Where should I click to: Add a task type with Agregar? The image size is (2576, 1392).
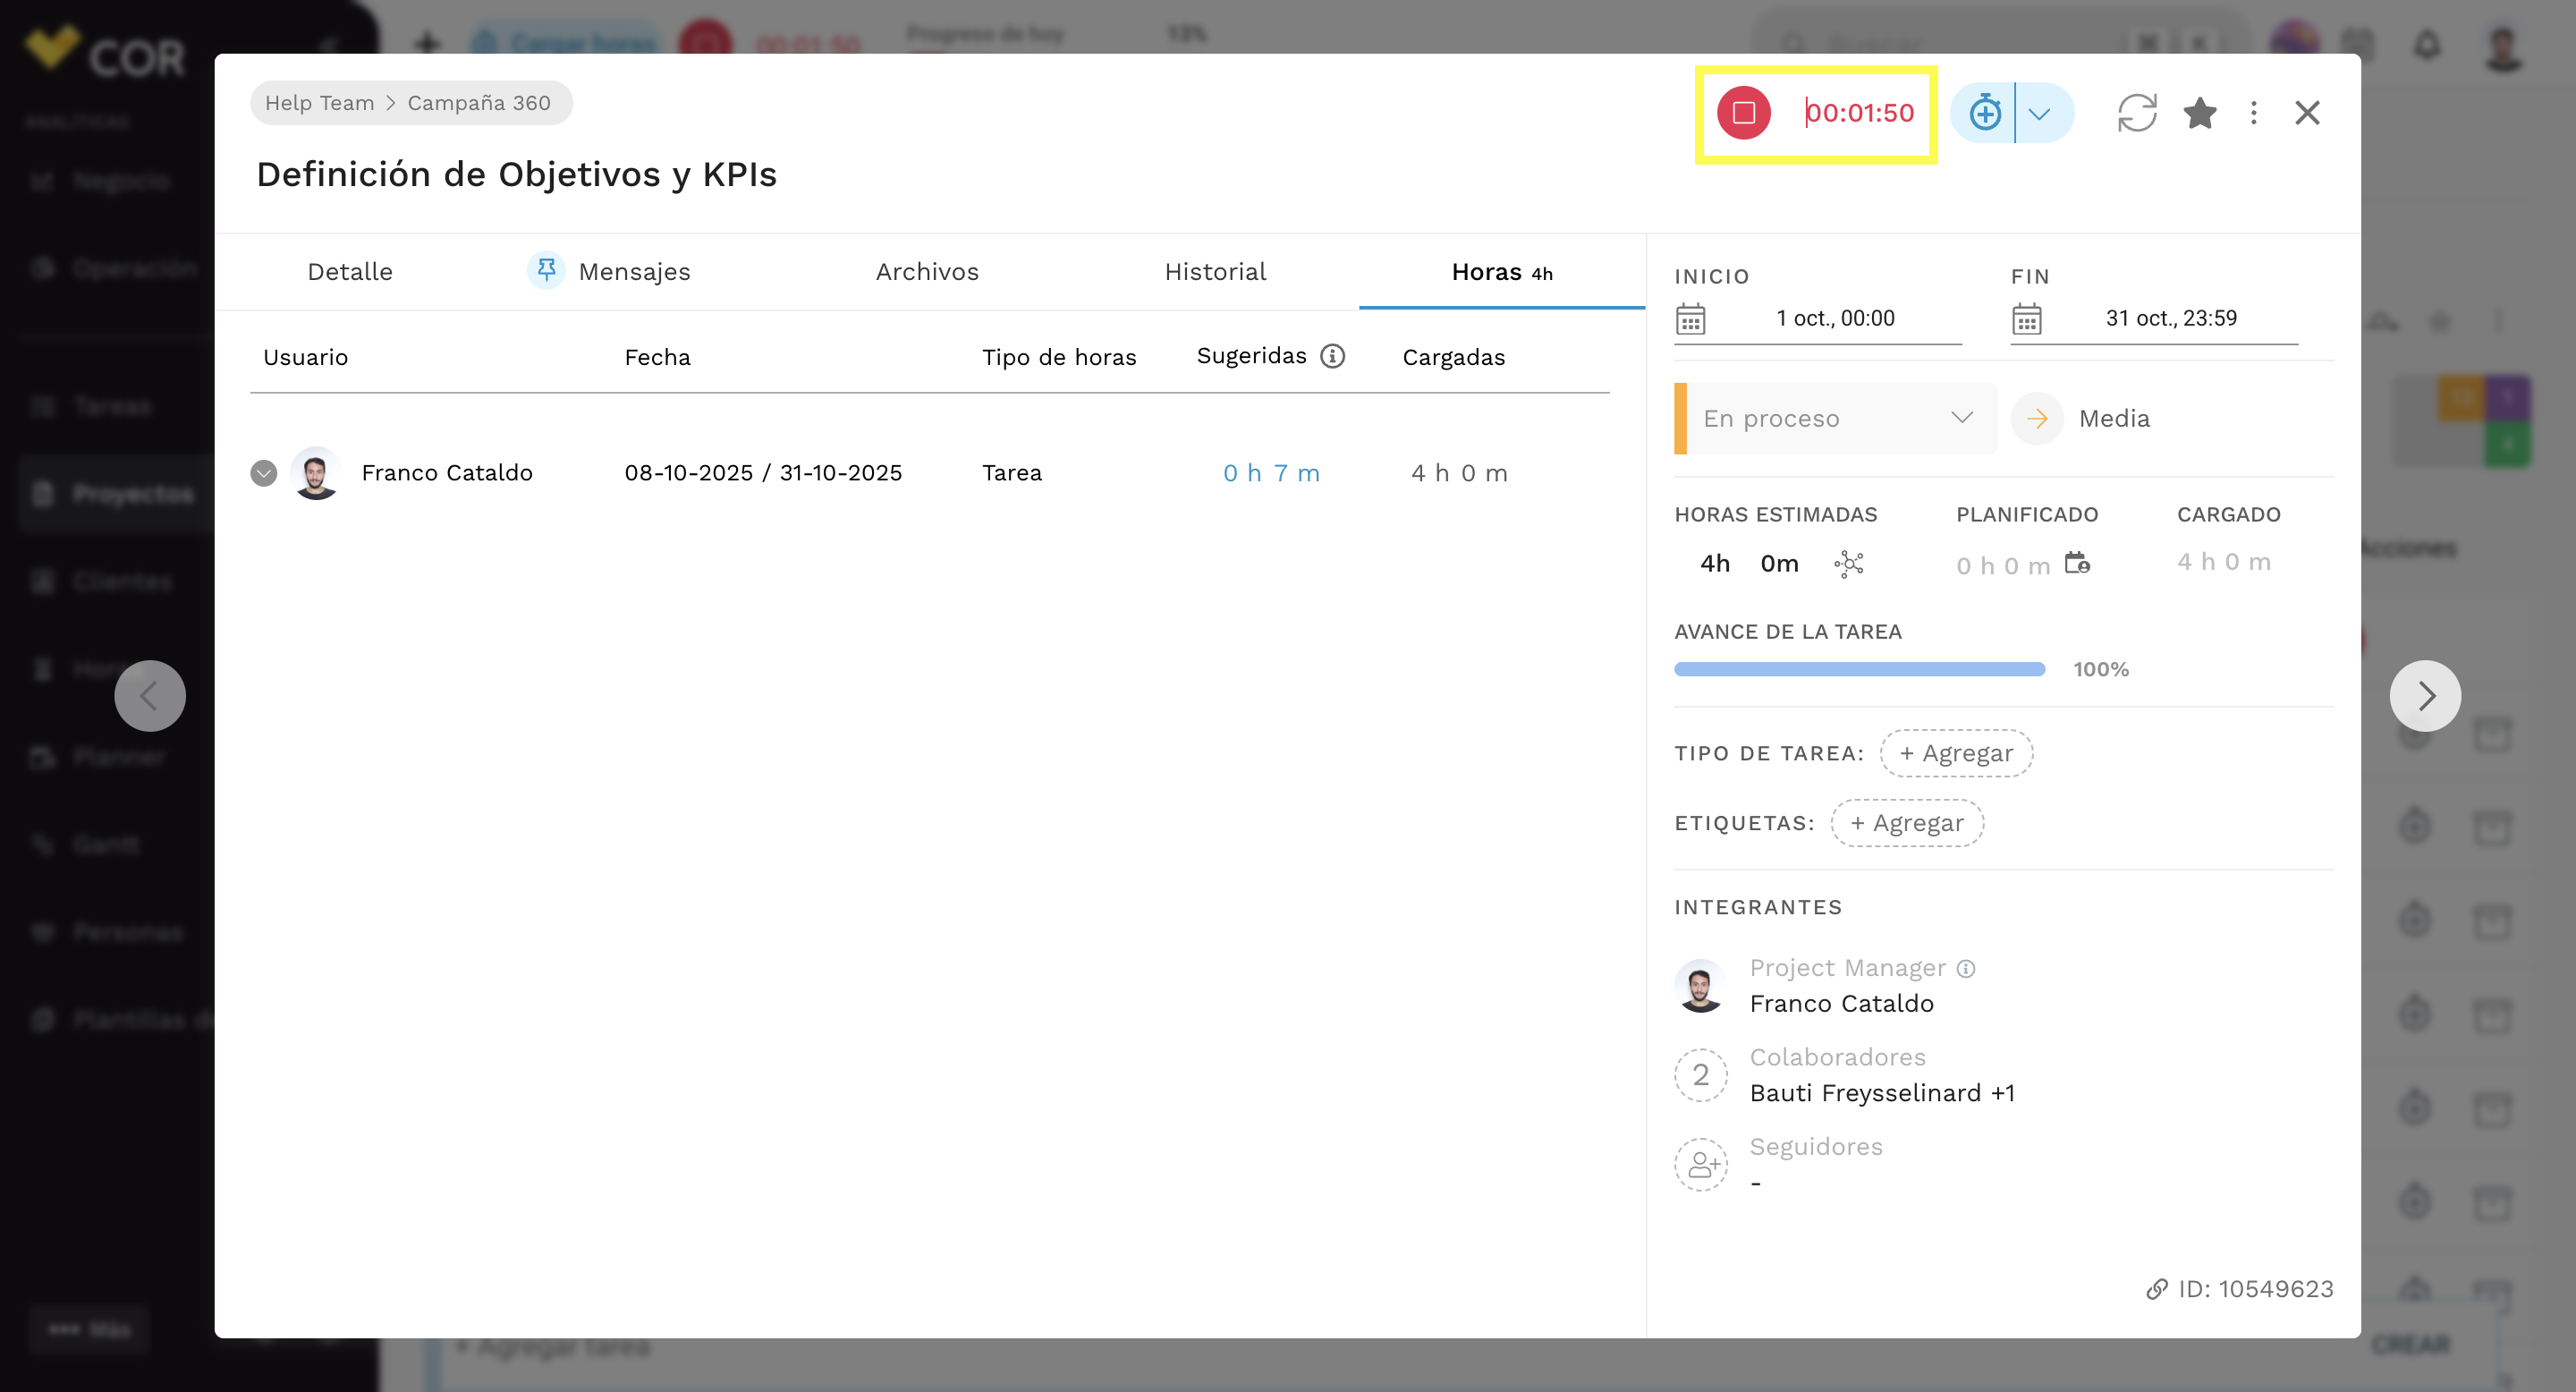point(1956,753)
